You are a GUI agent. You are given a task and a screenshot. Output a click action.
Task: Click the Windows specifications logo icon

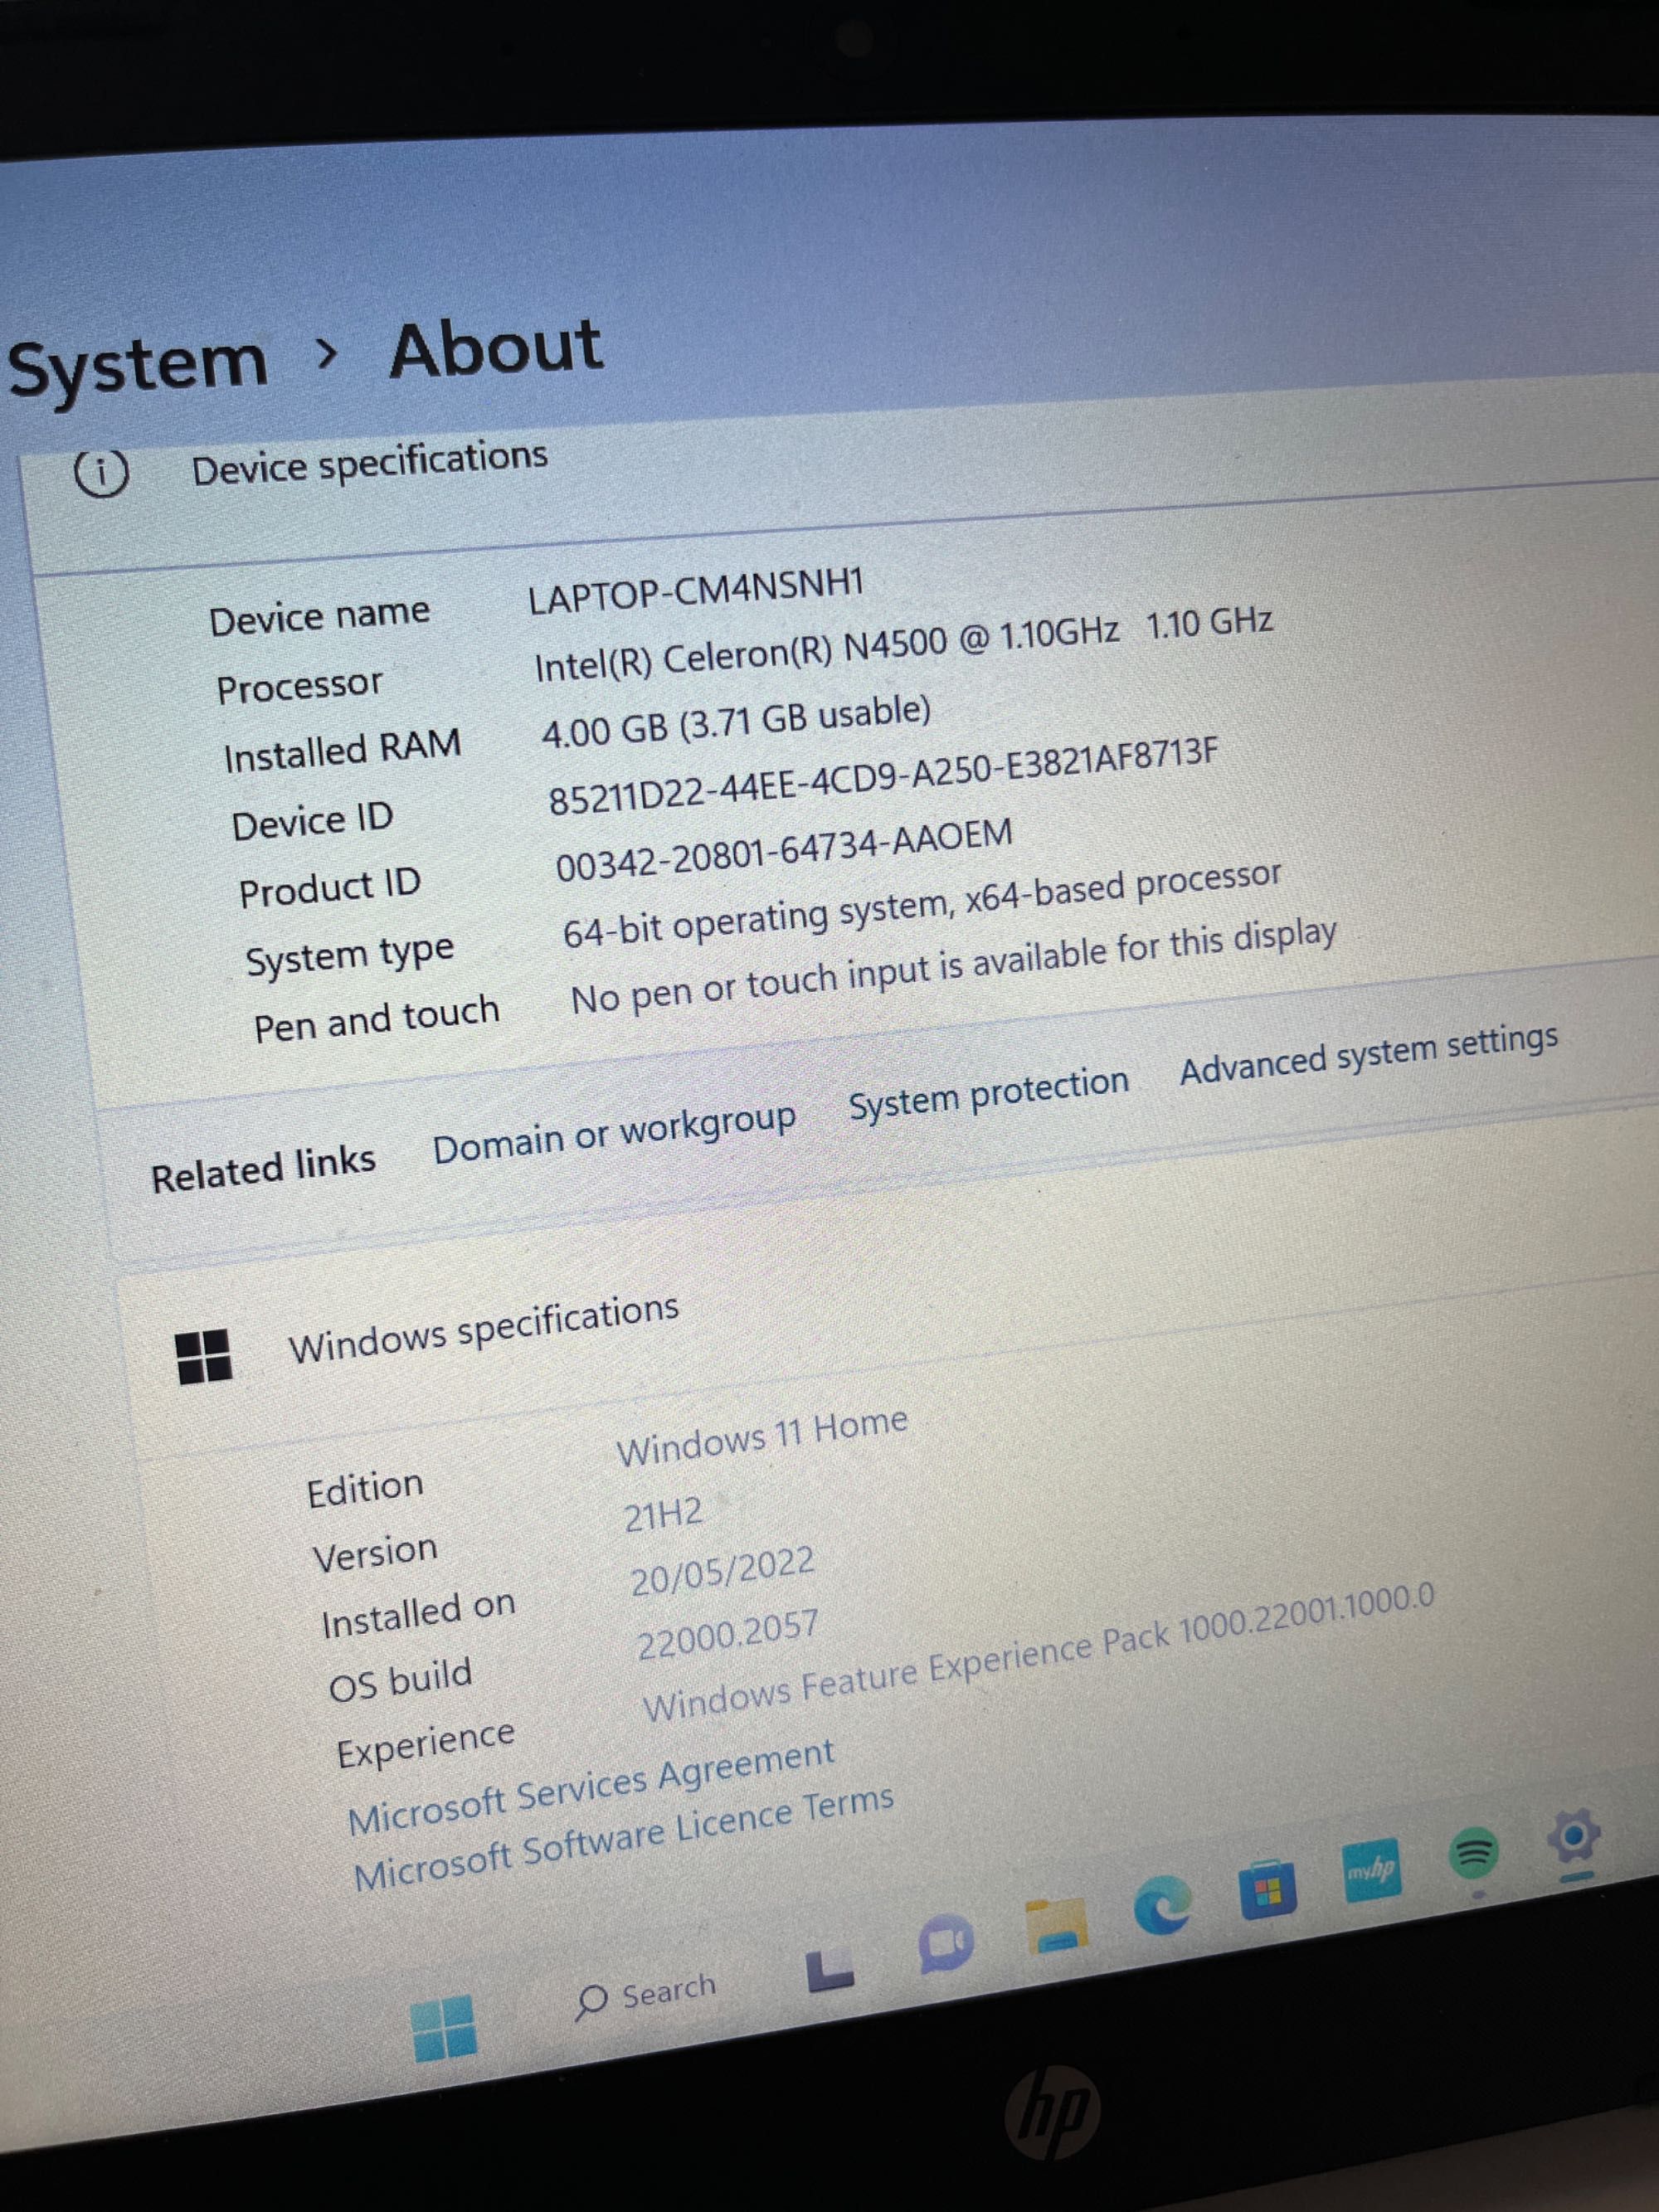(x=204, y=1356)
